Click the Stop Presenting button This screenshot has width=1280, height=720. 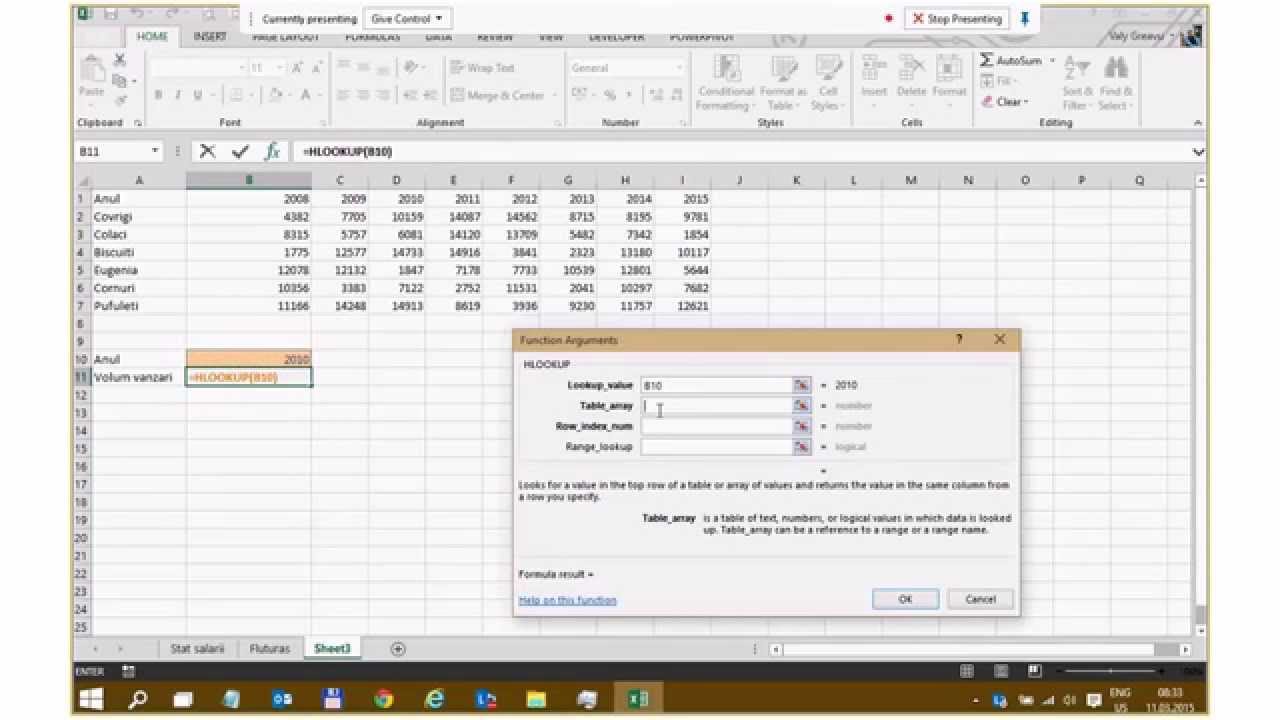pos(957,18)
